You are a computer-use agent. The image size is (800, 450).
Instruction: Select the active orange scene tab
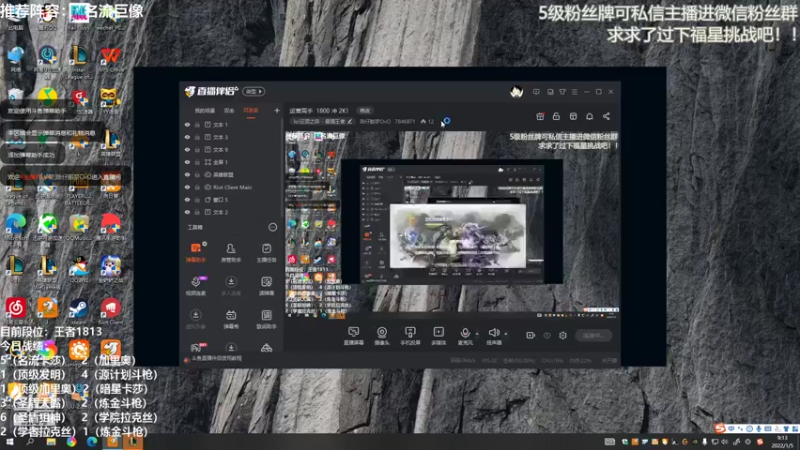click(251, 110)
